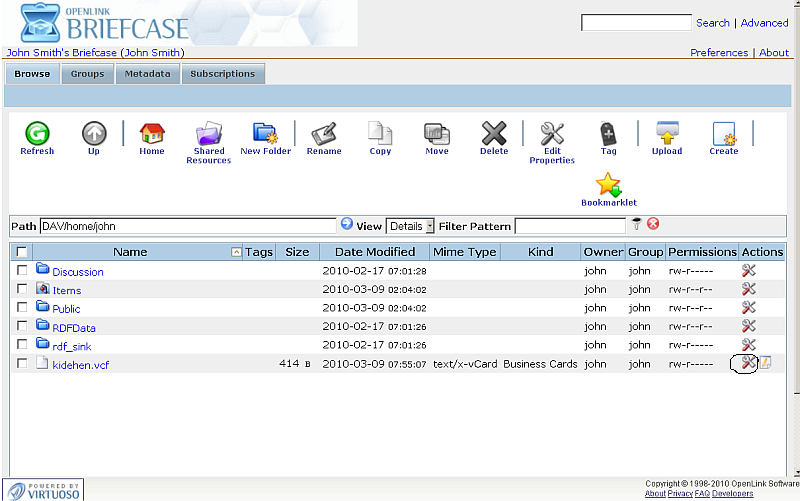This screenshot has height=501, width=800.
Task: Open the Upload tool
Action: 667,134
